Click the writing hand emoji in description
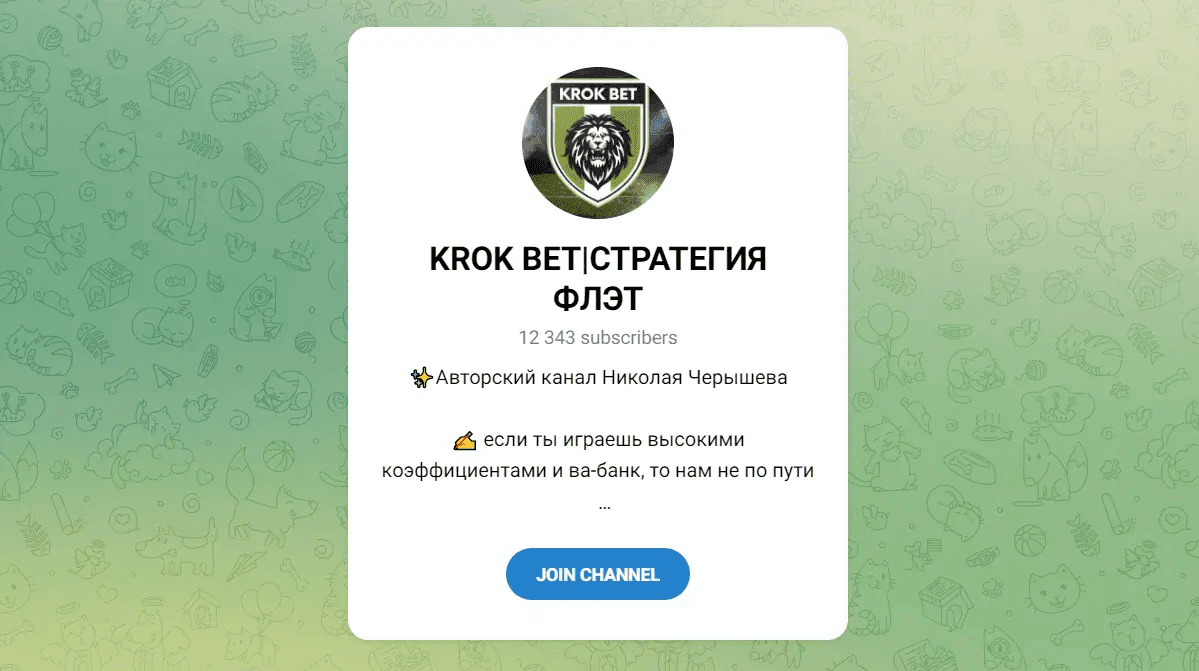The image size is (1199, 671). pyautogui.click(x=465, y=441)
